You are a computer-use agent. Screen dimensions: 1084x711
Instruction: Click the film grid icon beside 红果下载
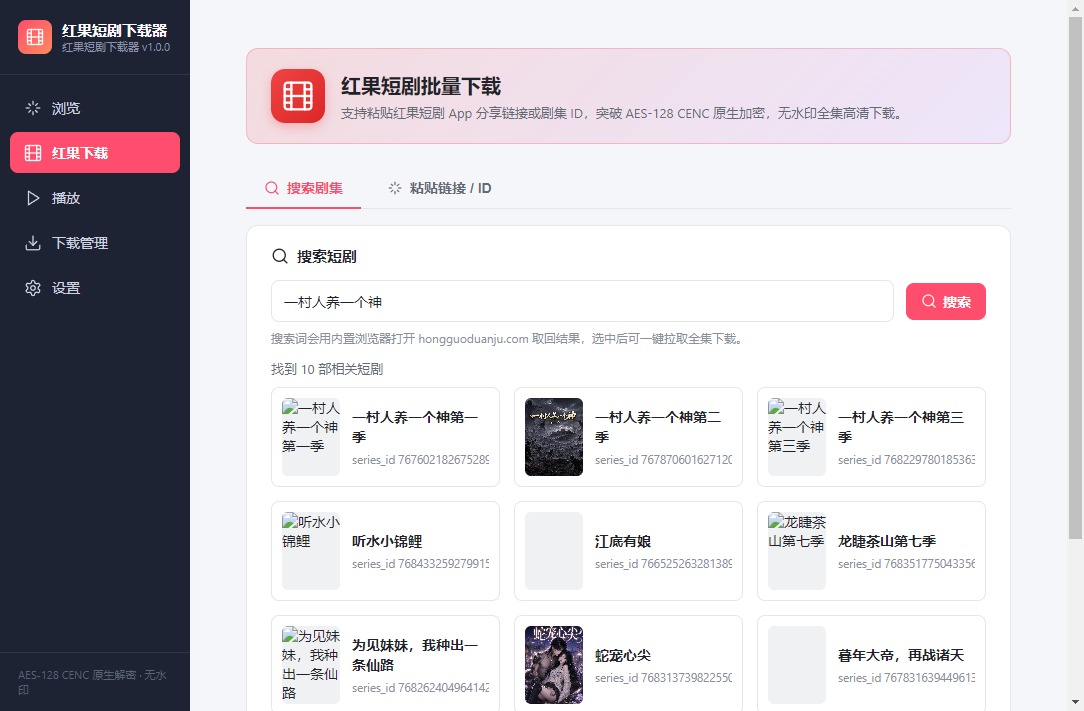(32, 153)
